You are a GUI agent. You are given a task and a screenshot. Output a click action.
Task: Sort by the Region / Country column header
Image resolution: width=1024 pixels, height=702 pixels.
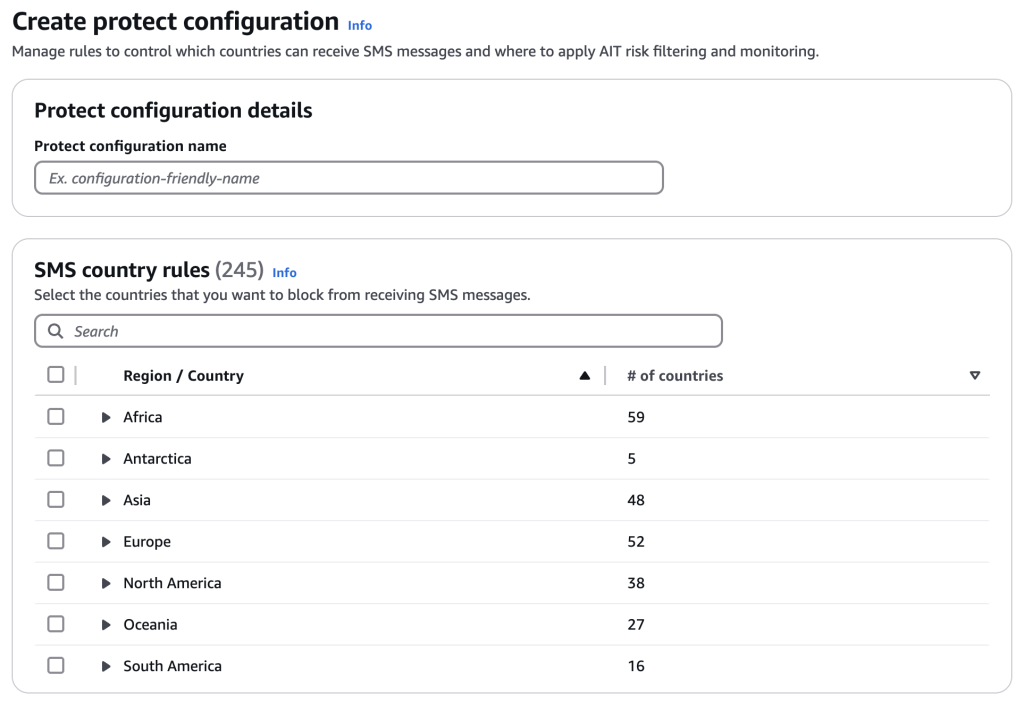click(183, 376)
